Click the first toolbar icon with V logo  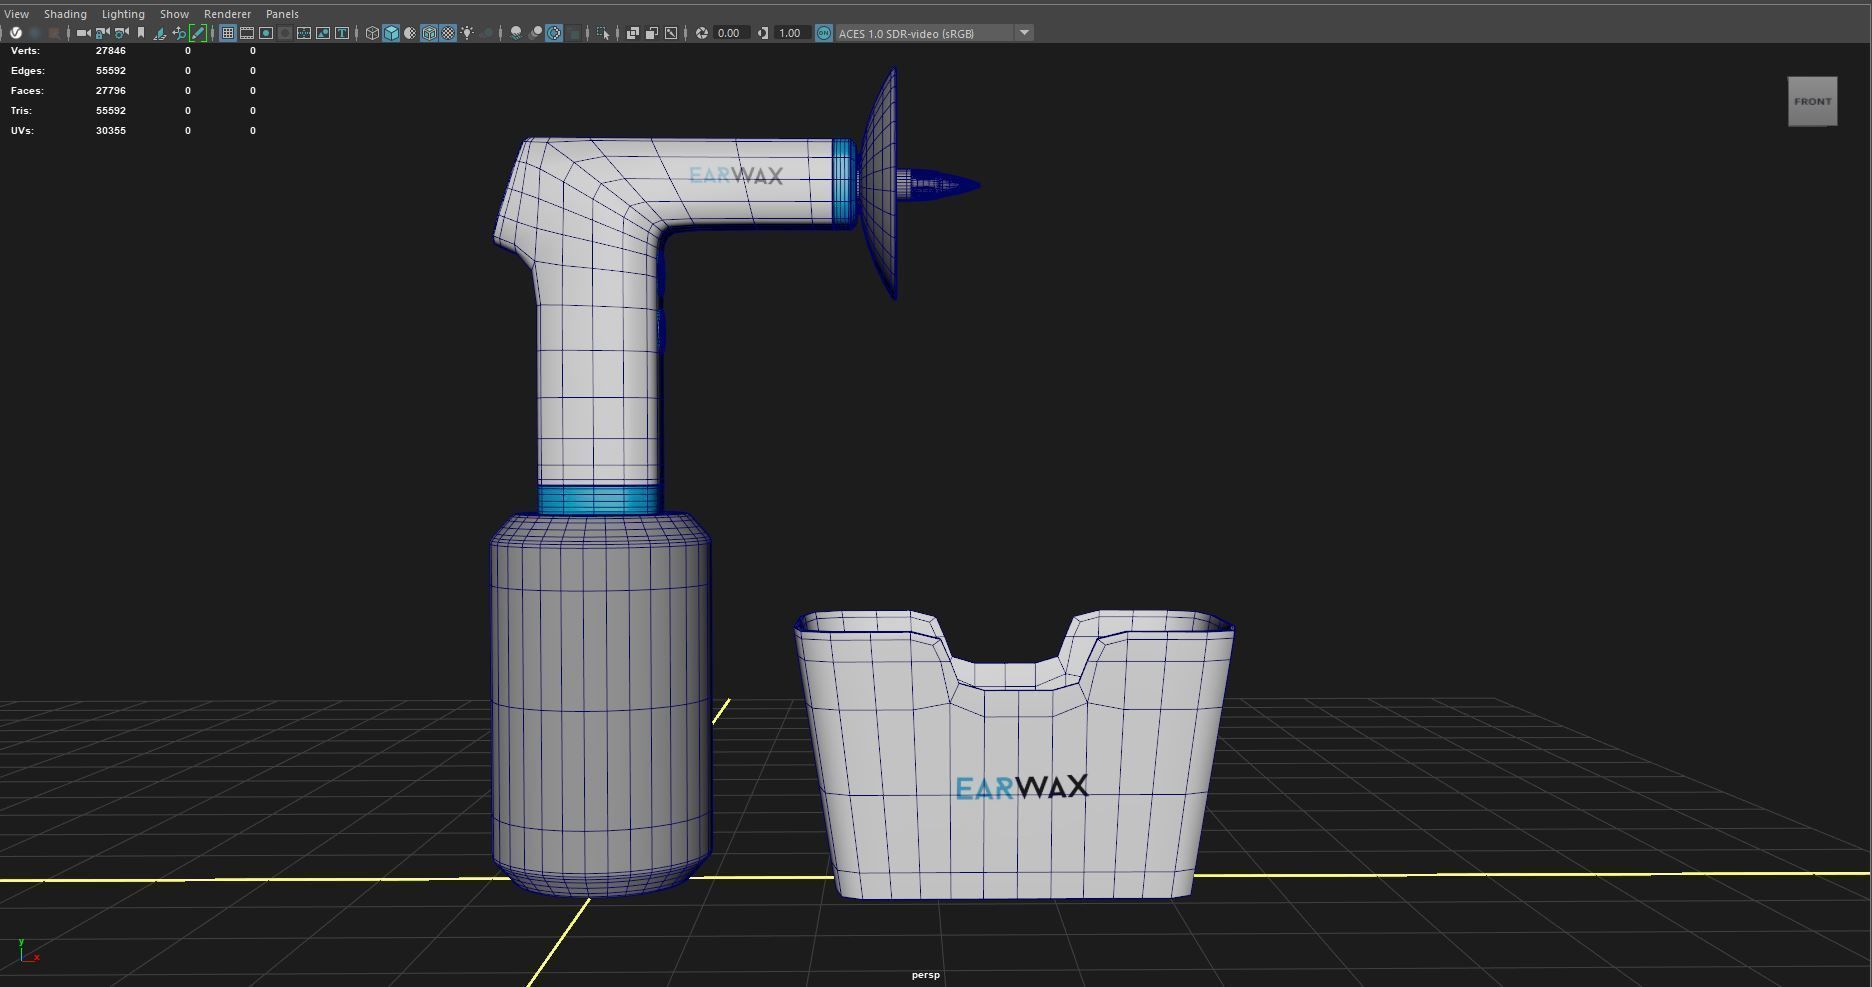[x=16, y=33]
